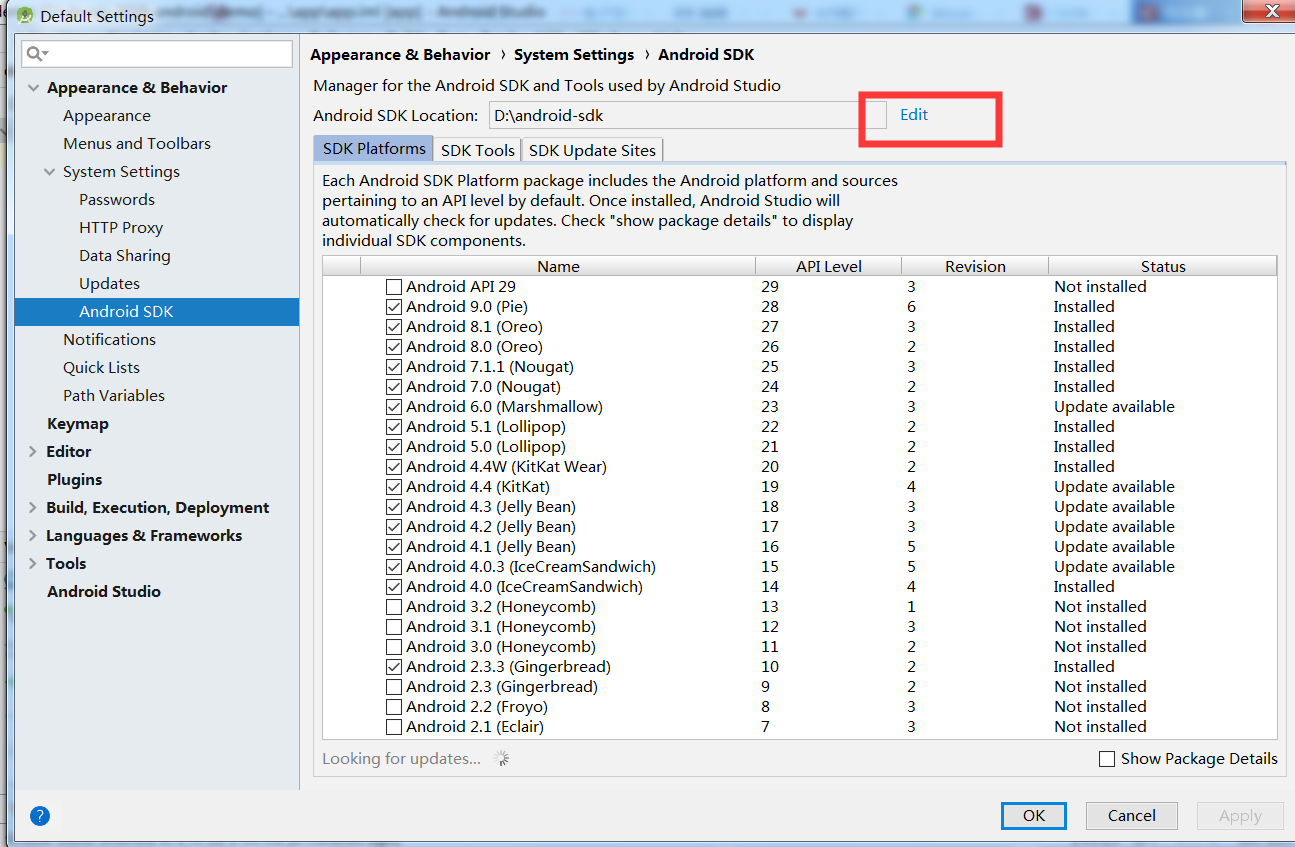Toggle Android 6.0 (Marshmallow) checkbox
The width and height of the screenshot is (1295, 847).
click(x=394, y=407)
